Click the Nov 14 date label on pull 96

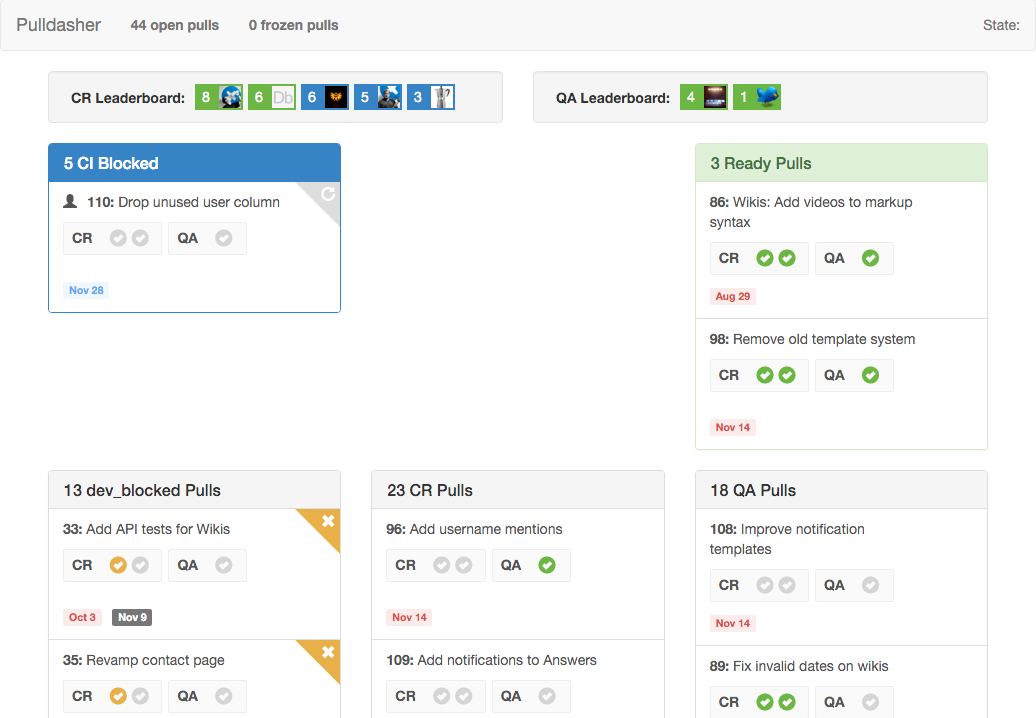point(410,618)
